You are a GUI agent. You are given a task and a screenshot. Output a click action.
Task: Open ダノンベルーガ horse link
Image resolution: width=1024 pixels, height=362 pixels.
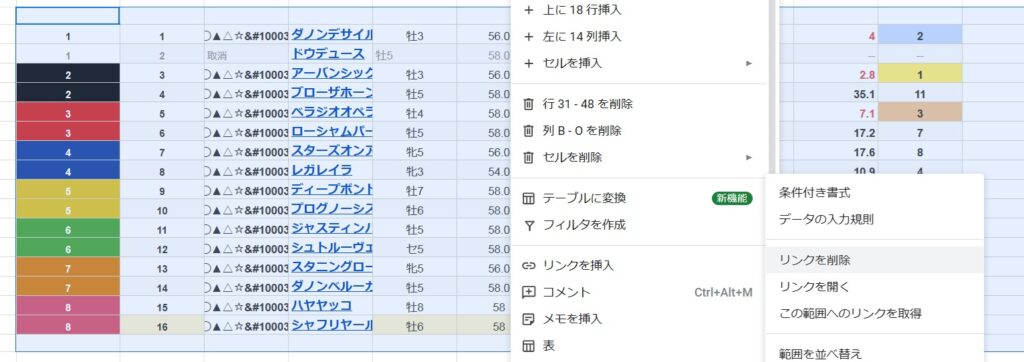(x=331, y=287)
